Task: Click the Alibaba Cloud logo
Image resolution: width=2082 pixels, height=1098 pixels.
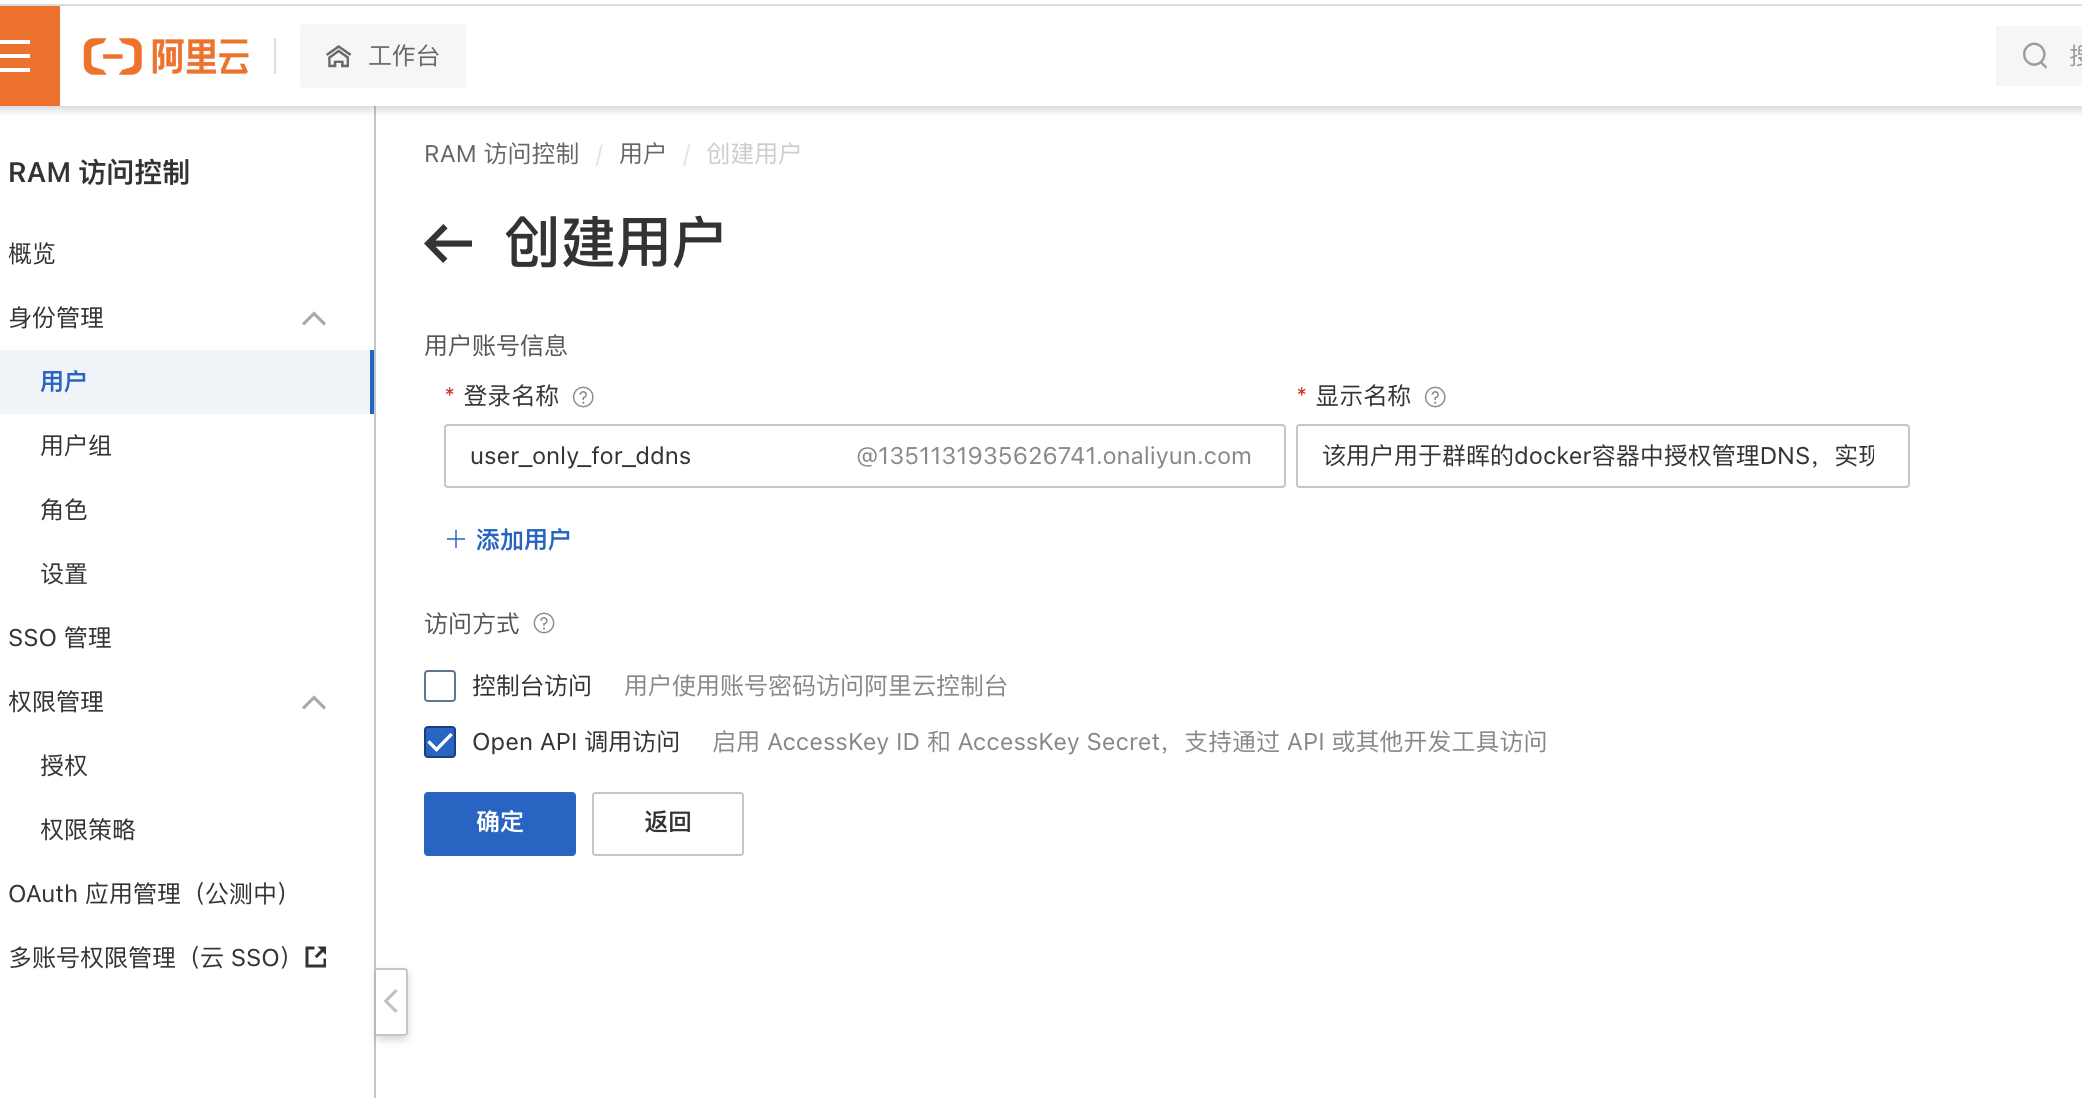Action: 166,56
